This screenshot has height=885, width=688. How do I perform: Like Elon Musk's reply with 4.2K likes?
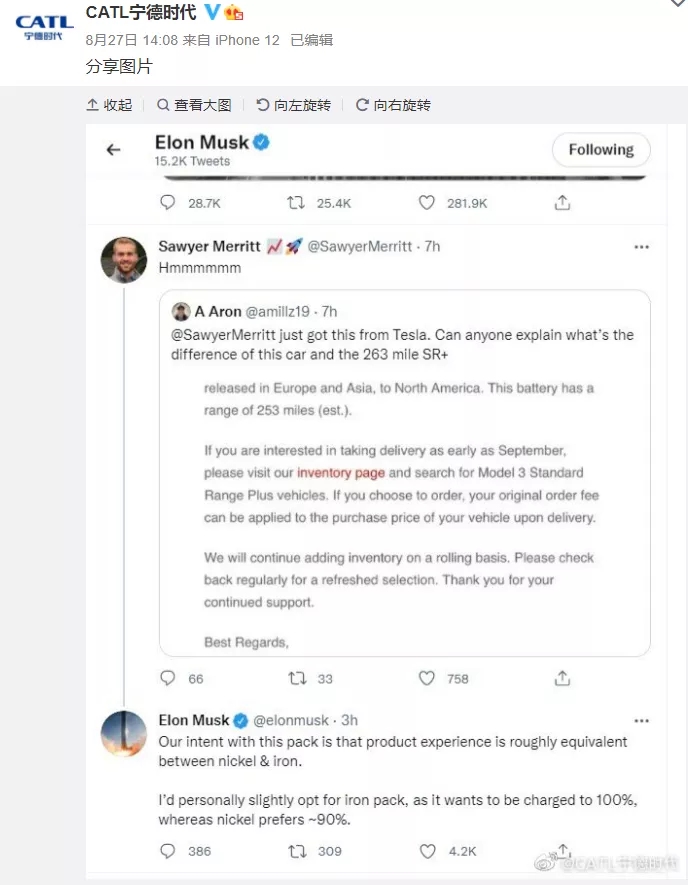pos(427,851)
